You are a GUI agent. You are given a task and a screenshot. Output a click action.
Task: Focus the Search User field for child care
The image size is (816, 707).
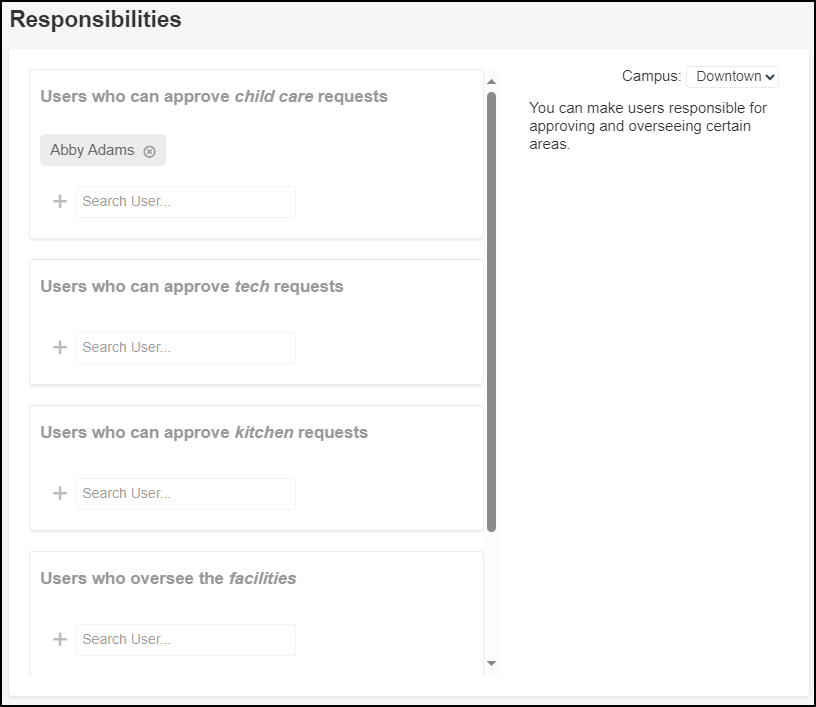[x=186, y=201]
